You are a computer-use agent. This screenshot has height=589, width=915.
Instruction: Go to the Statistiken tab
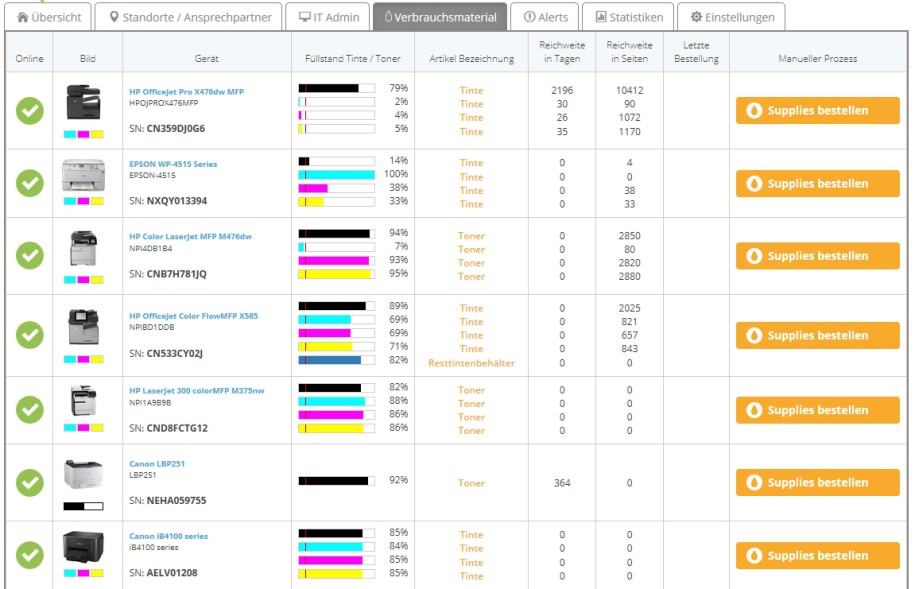tap(628, 17)
